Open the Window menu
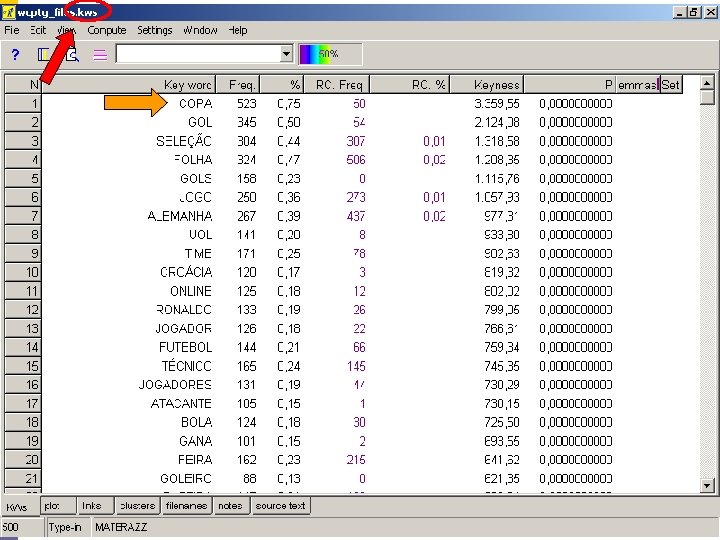The height and width of the screenshot is (540, 720). click(200, 30)
